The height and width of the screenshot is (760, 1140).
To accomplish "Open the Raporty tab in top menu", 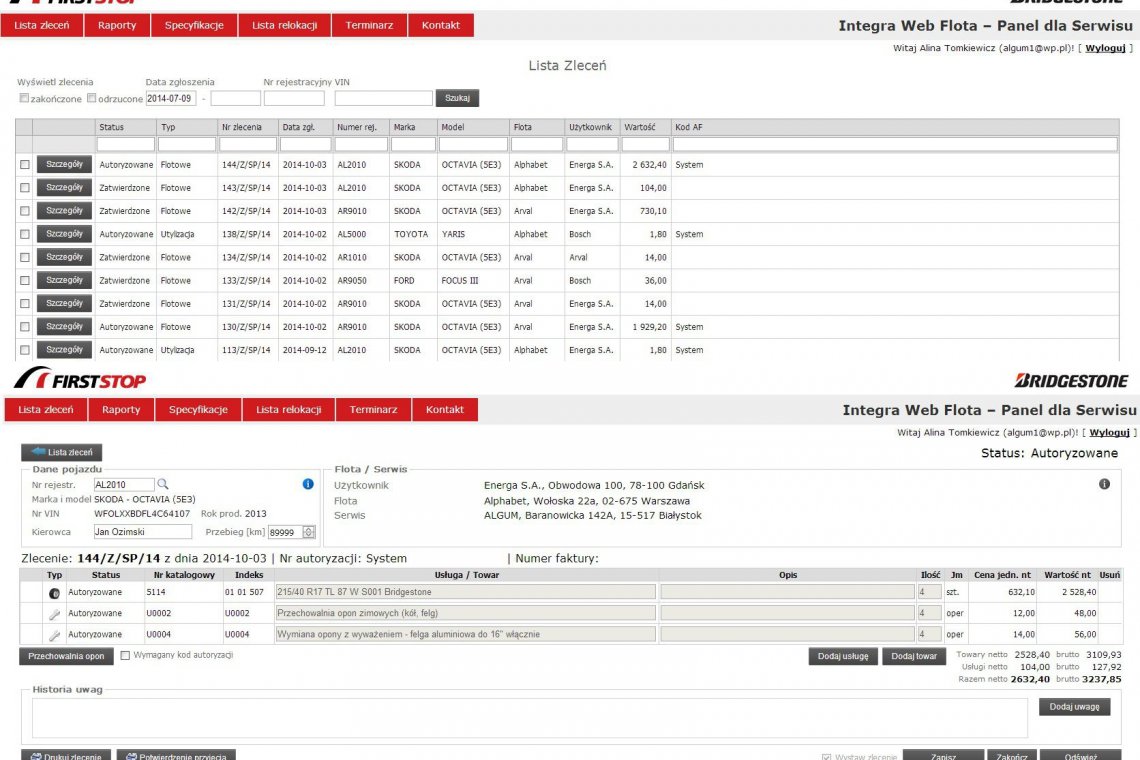I will pos(117,25).
